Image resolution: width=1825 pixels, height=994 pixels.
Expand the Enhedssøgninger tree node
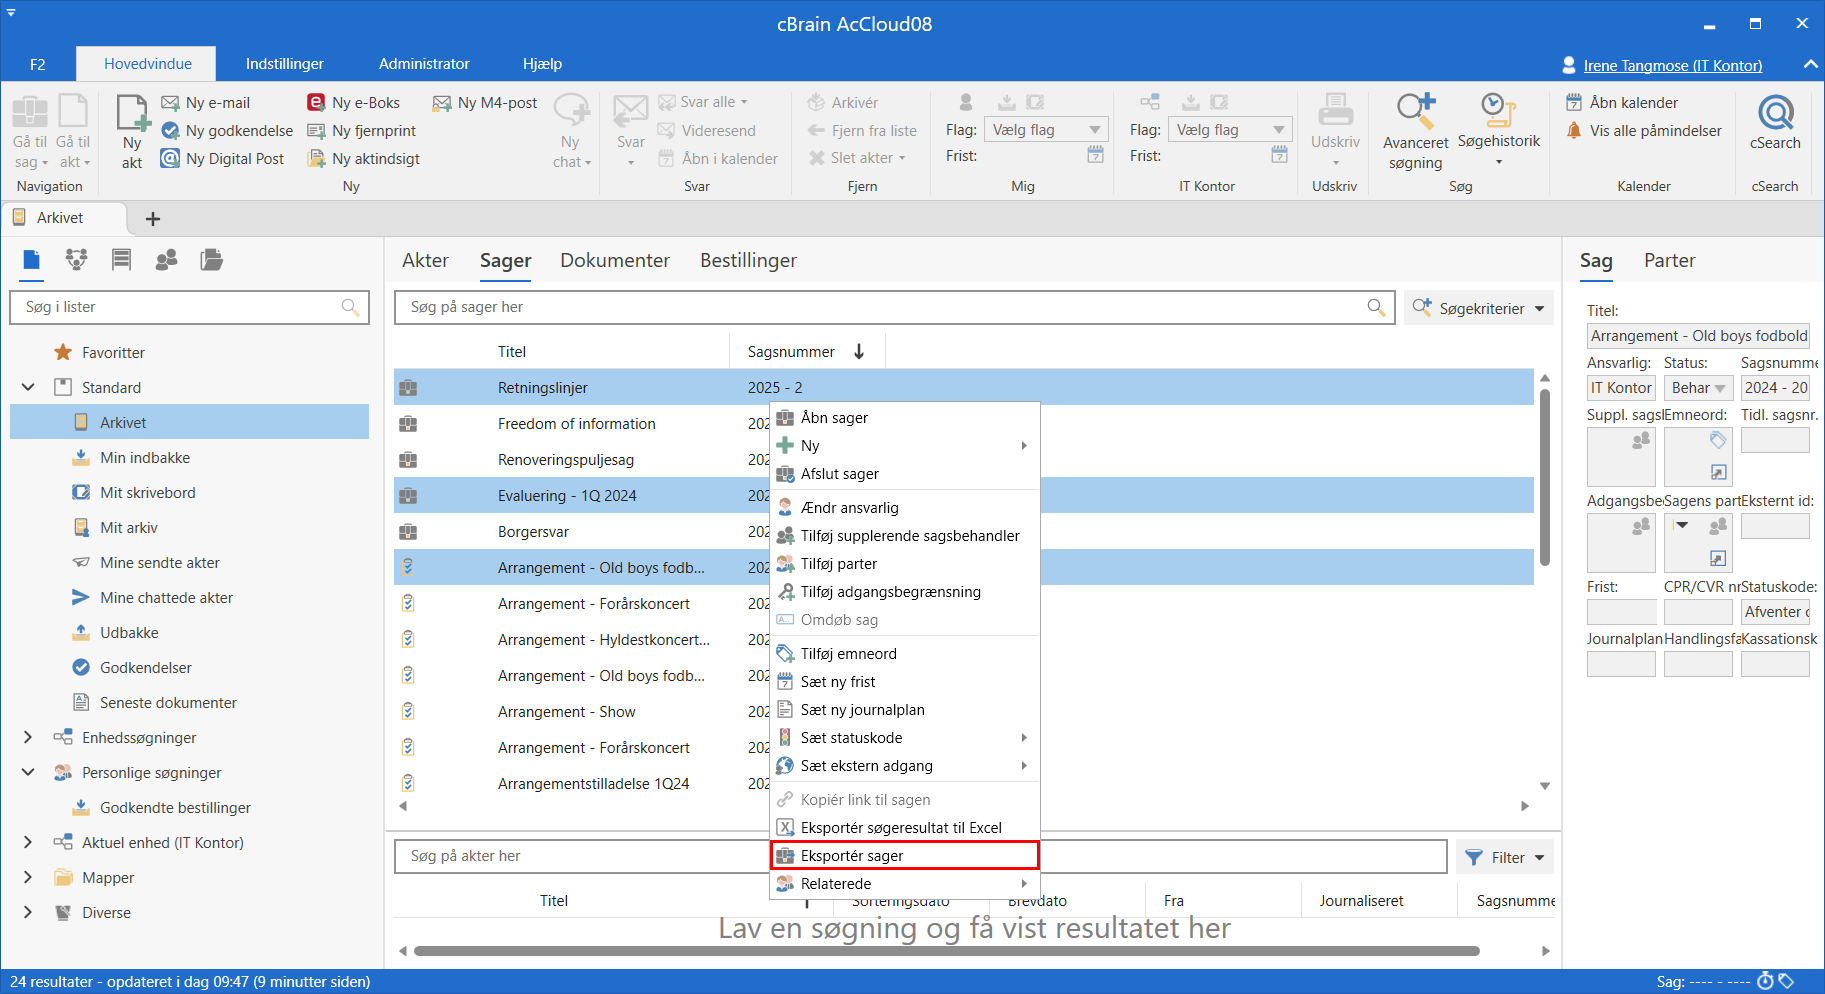pyautogui.click(x=28, y=737)
